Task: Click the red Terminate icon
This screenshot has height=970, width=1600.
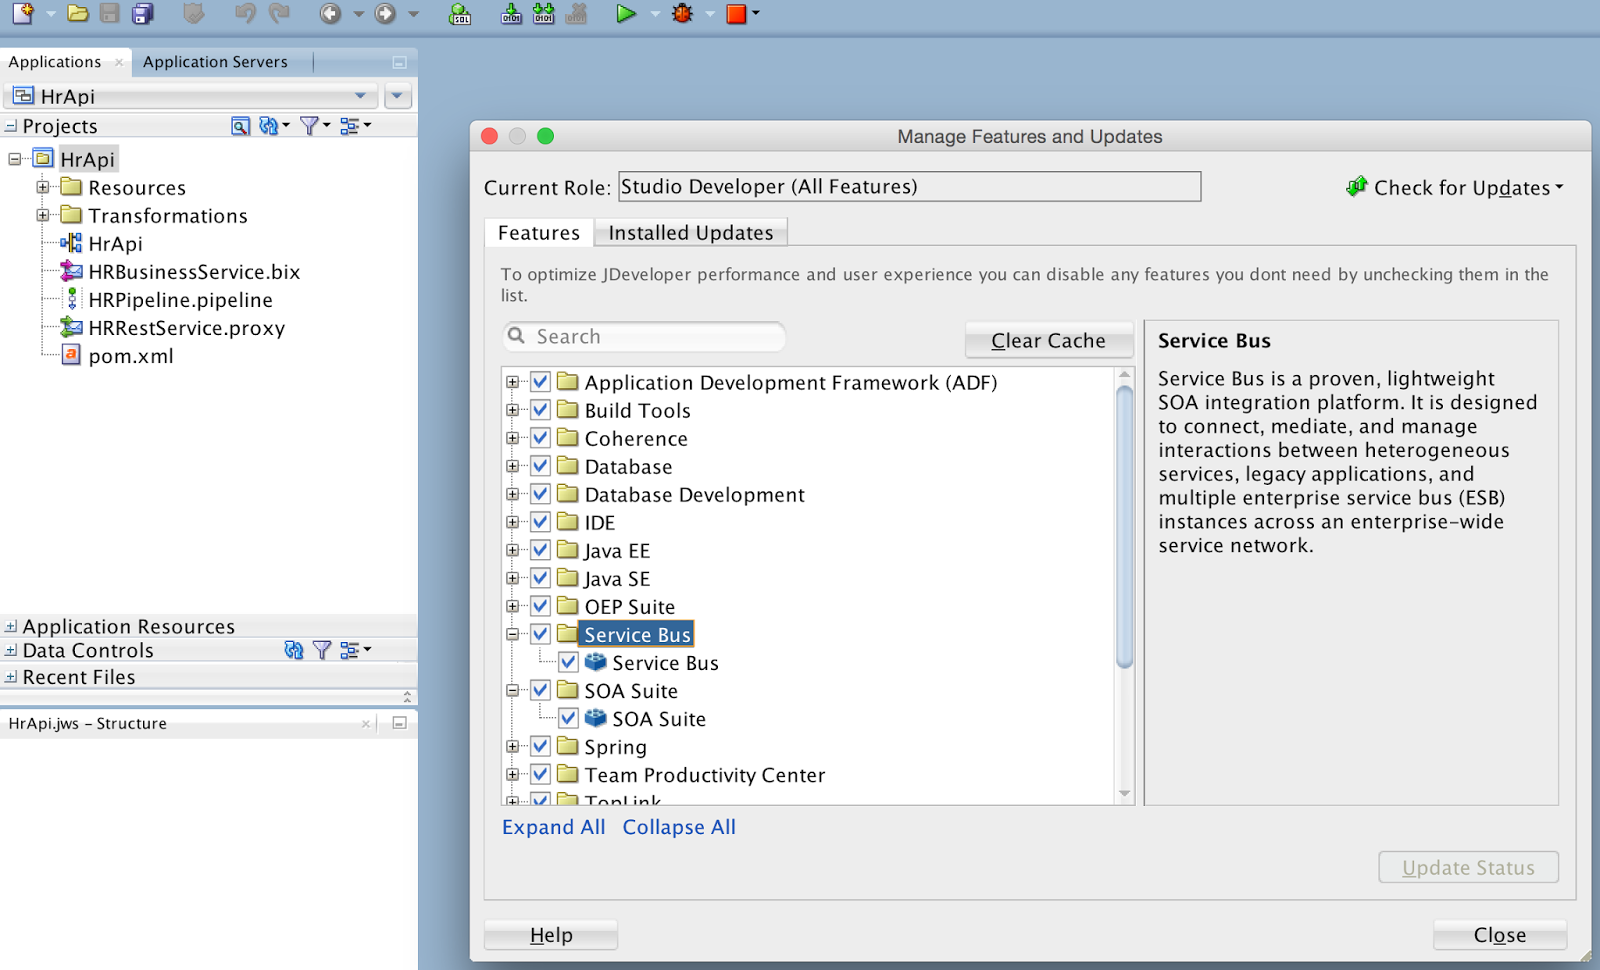Action: [x=737, y=13]
